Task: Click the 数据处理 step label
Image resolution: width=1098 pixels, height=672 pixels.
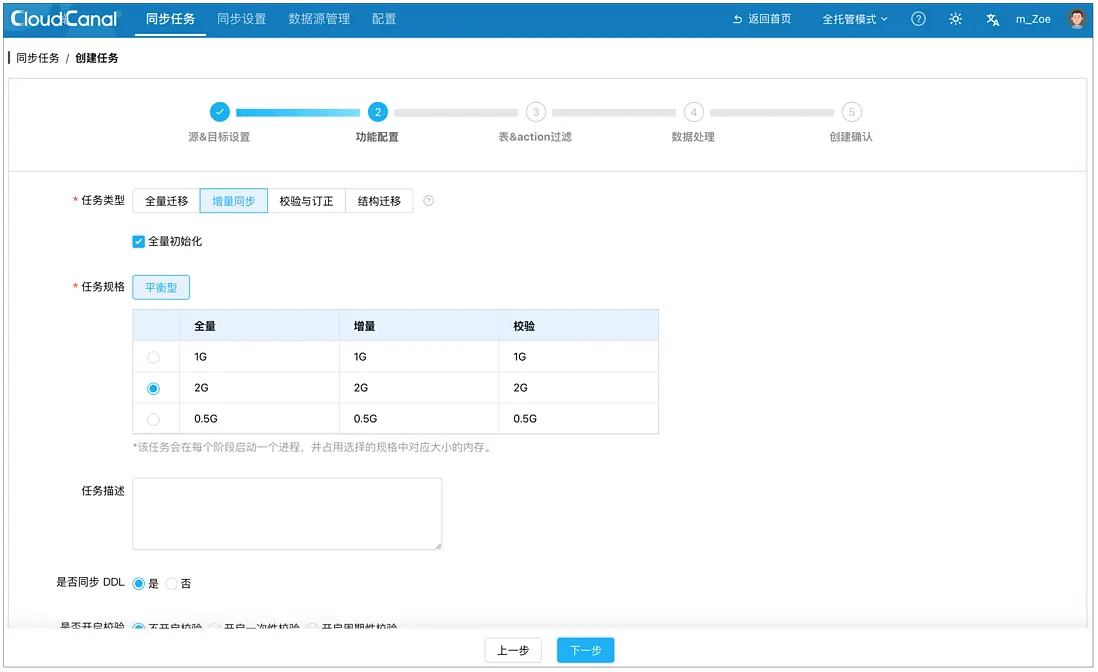Action: tap(693, 137)
